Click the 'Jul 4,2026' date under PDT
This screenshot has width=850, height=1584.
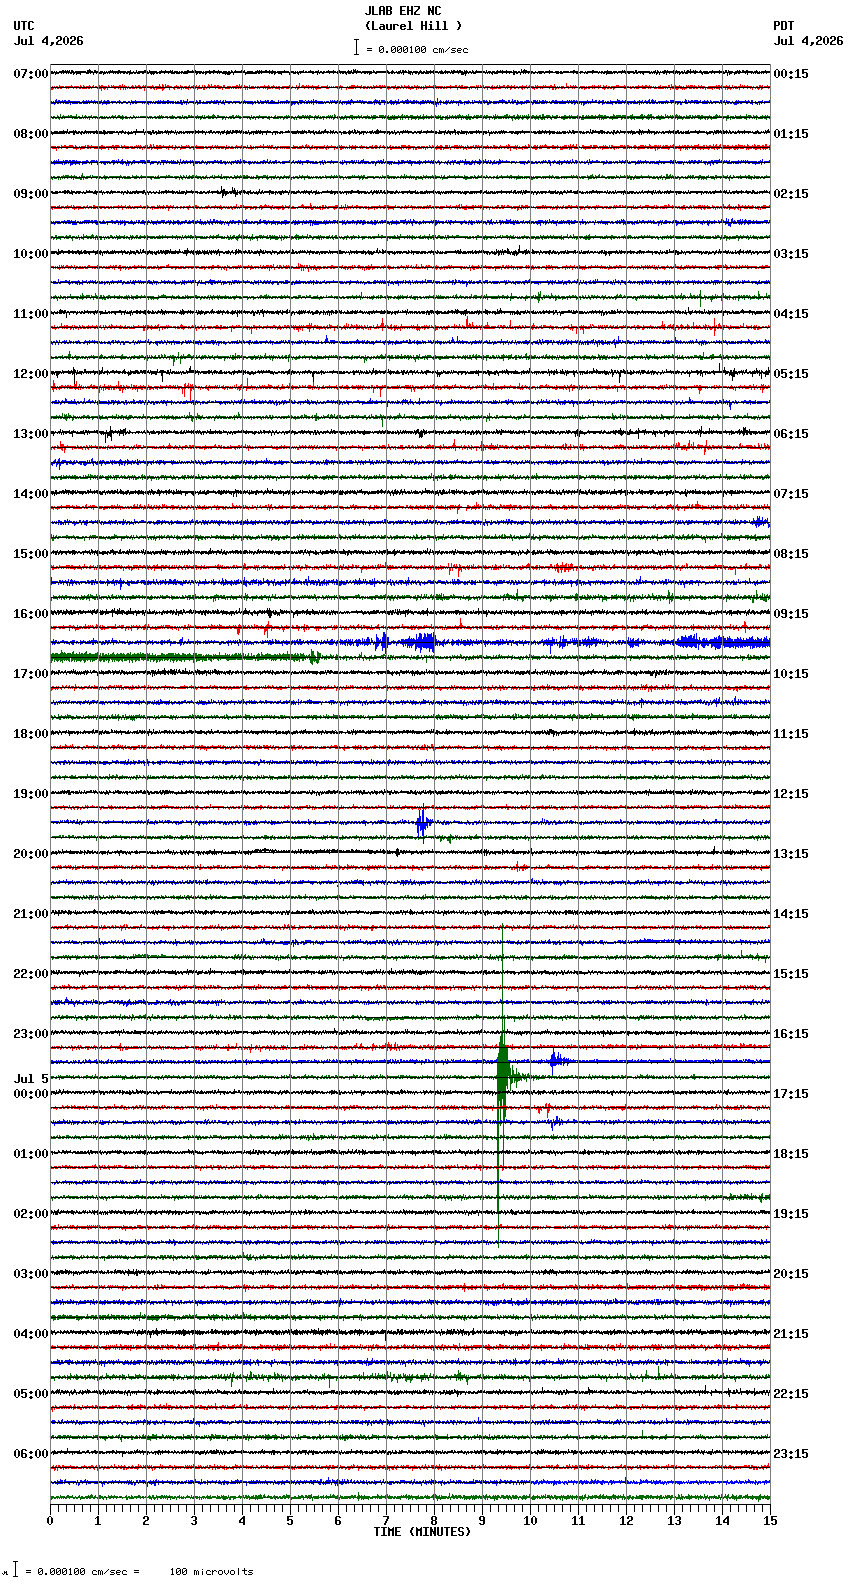point(808,41)
